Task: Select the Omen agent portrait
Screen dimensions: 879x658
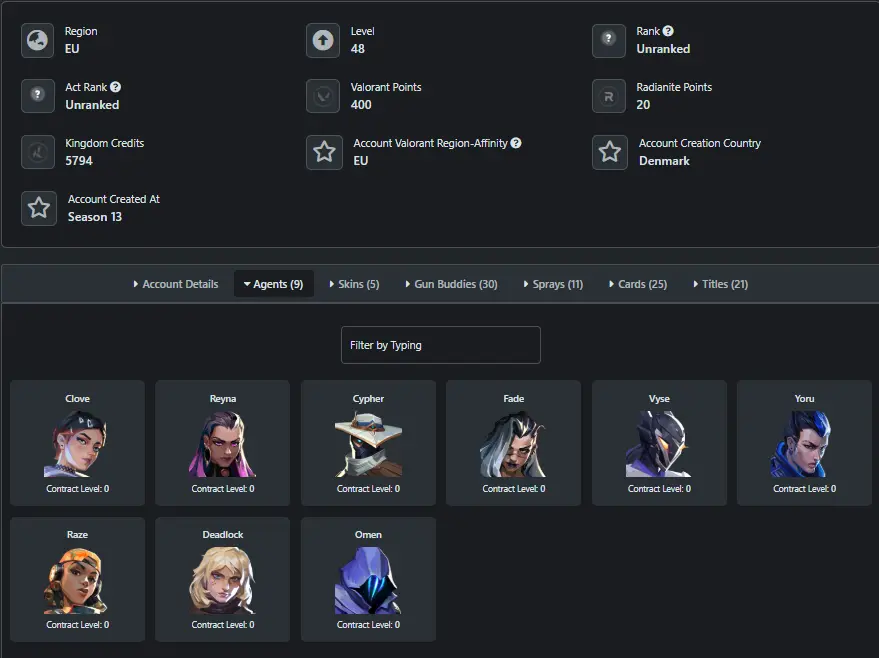Action: click(x=368, y=580)
